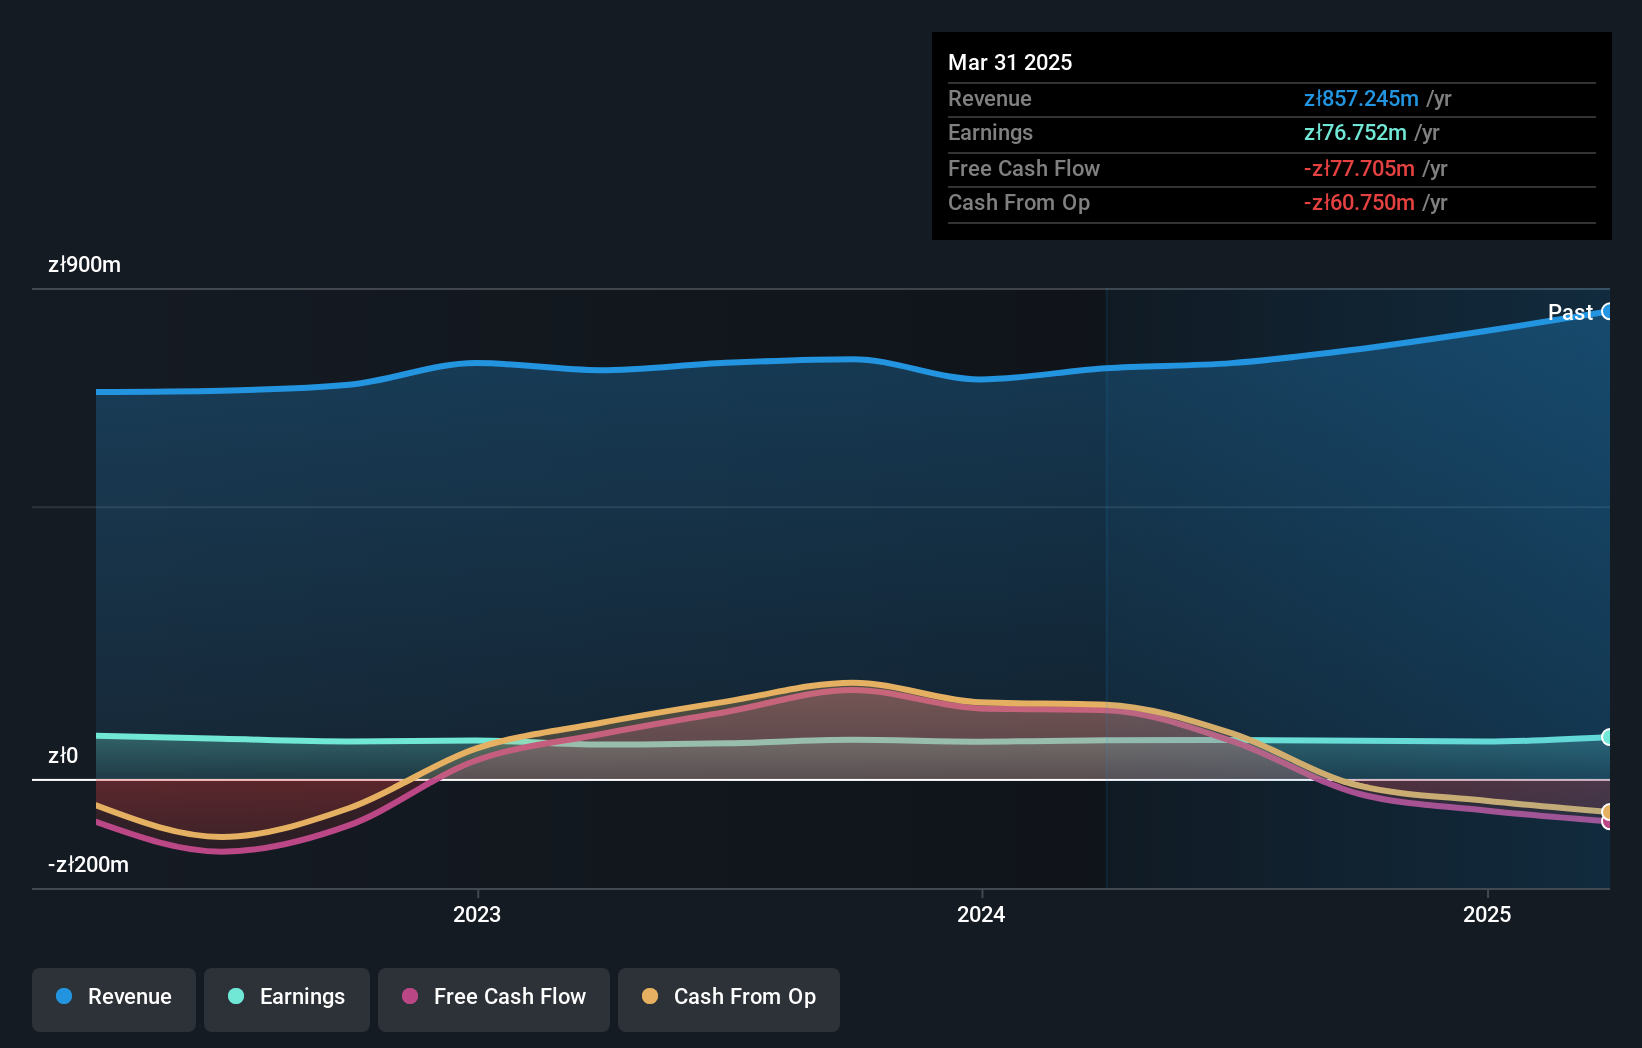Click the 2023 x-axis label
The height and width of the screenshot is (1048, 1642).
(x=477, y=914)
